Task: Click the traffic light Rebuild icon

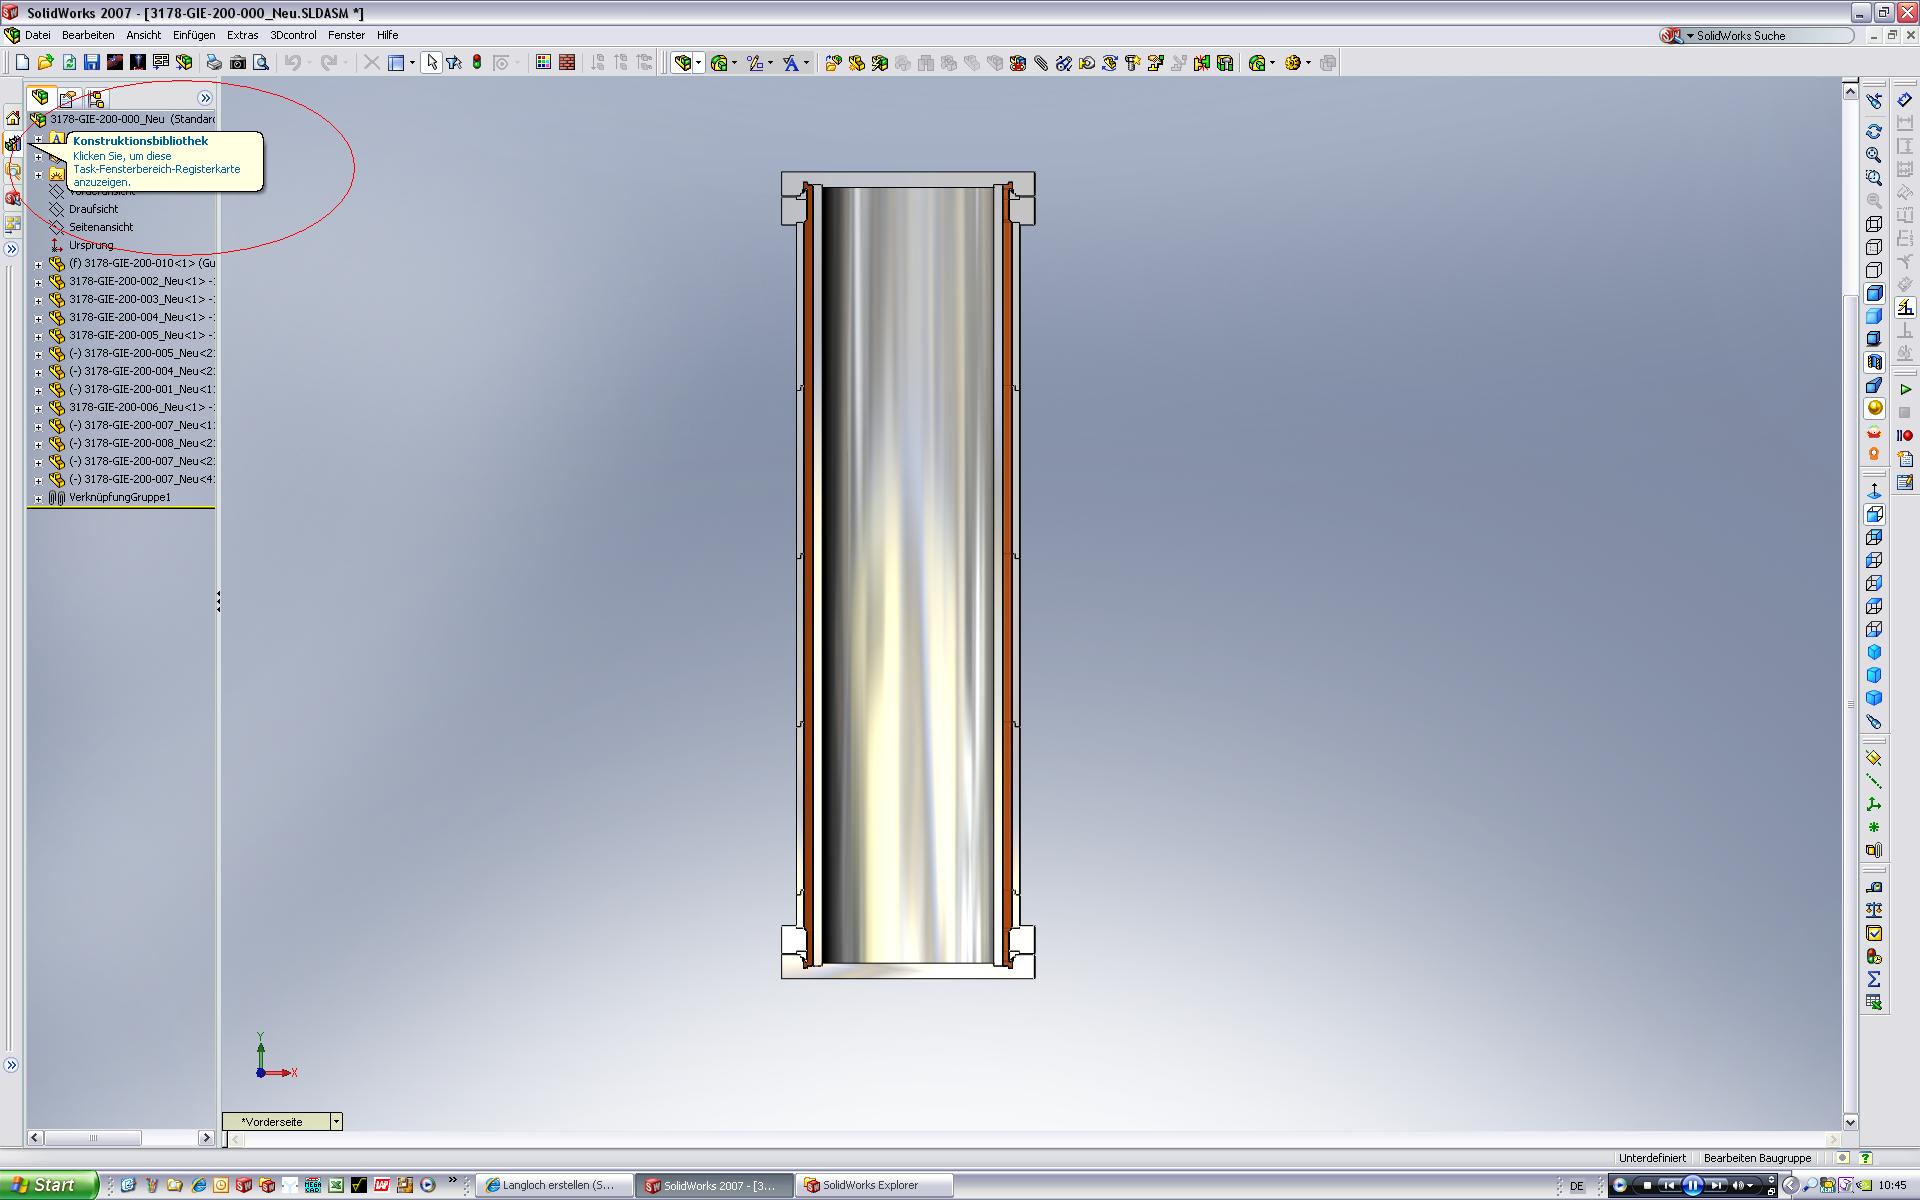Action: [x=477, y=63]
